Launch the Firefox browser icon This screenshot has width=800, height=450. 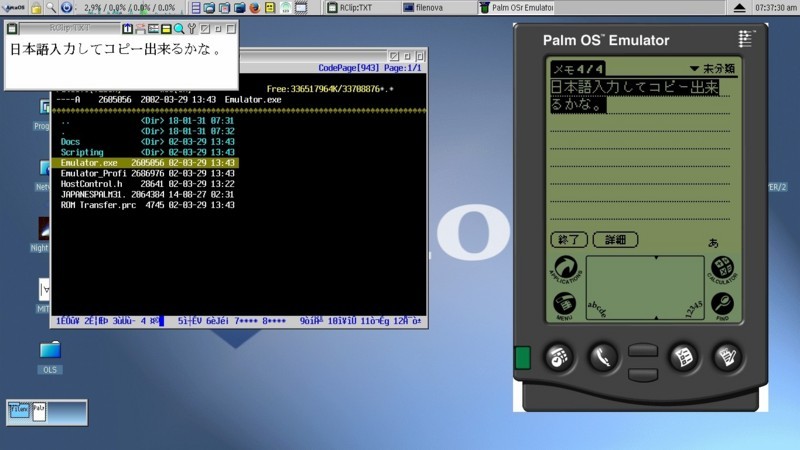pos(255,8)
